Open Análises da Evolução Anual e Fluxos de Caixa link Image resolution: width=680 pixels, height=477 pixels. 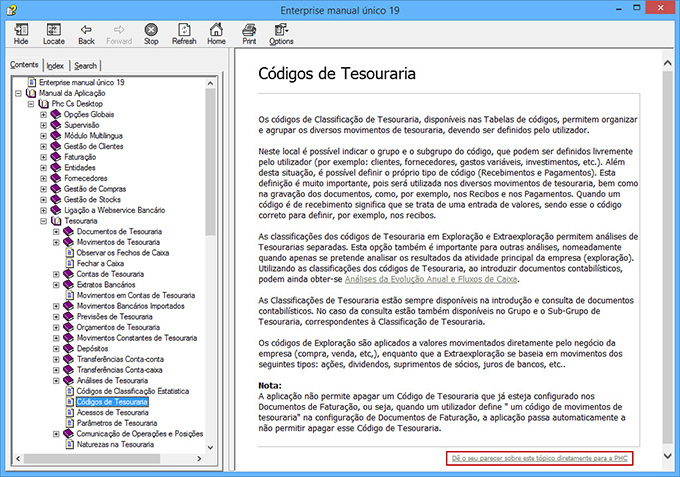(431, 279)
